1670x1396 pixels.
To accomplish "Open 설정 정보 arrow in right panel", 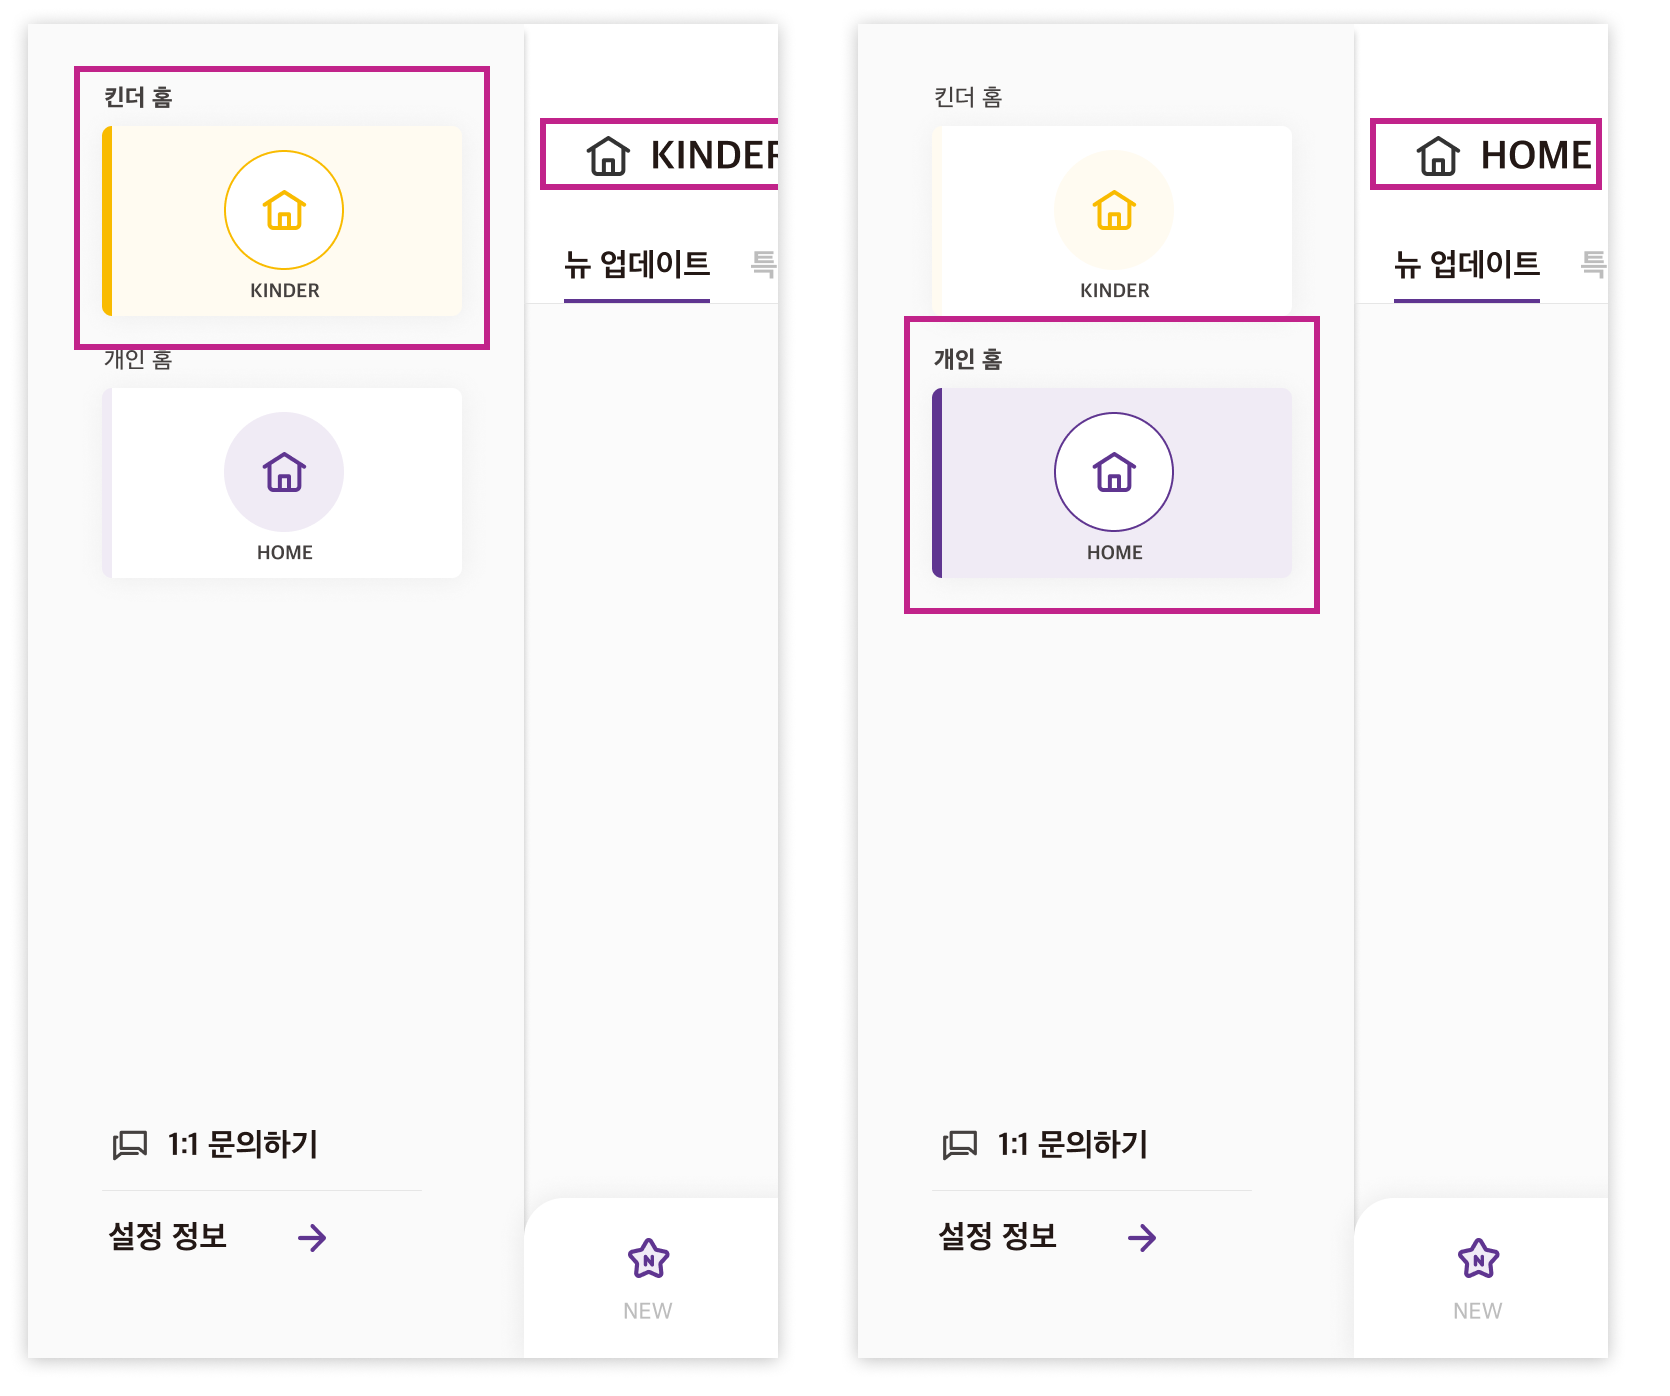I will [1142, 1238].
